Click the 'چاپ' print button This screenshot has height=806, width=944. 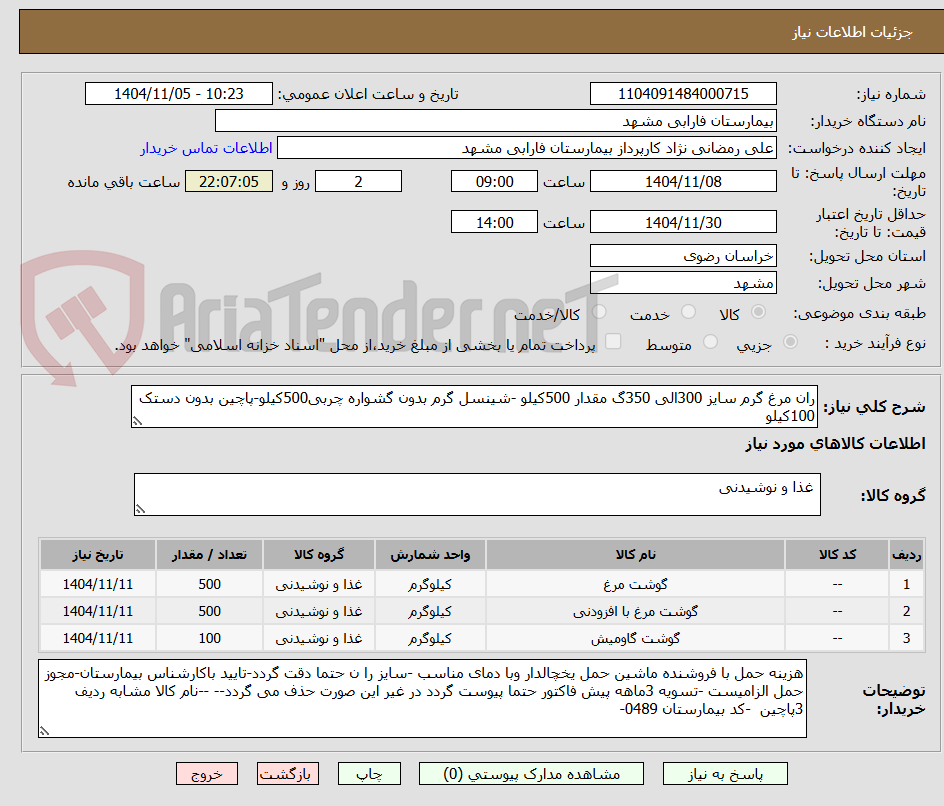tap(369, 773)
